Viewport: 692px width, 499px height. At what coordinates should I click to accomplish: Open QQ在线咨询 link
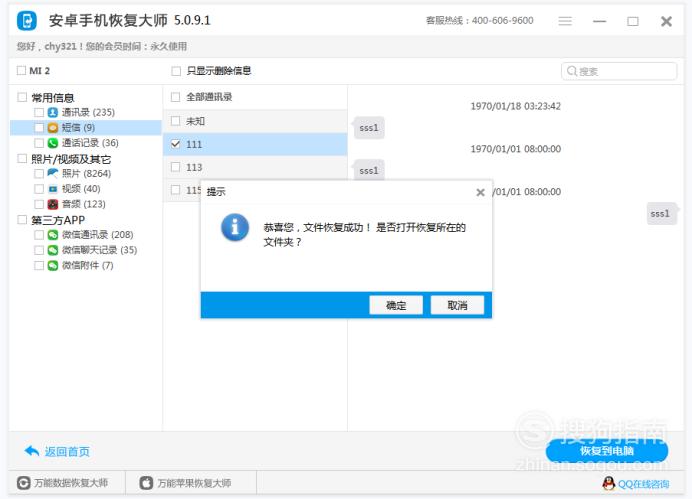(x=643, y=484)
